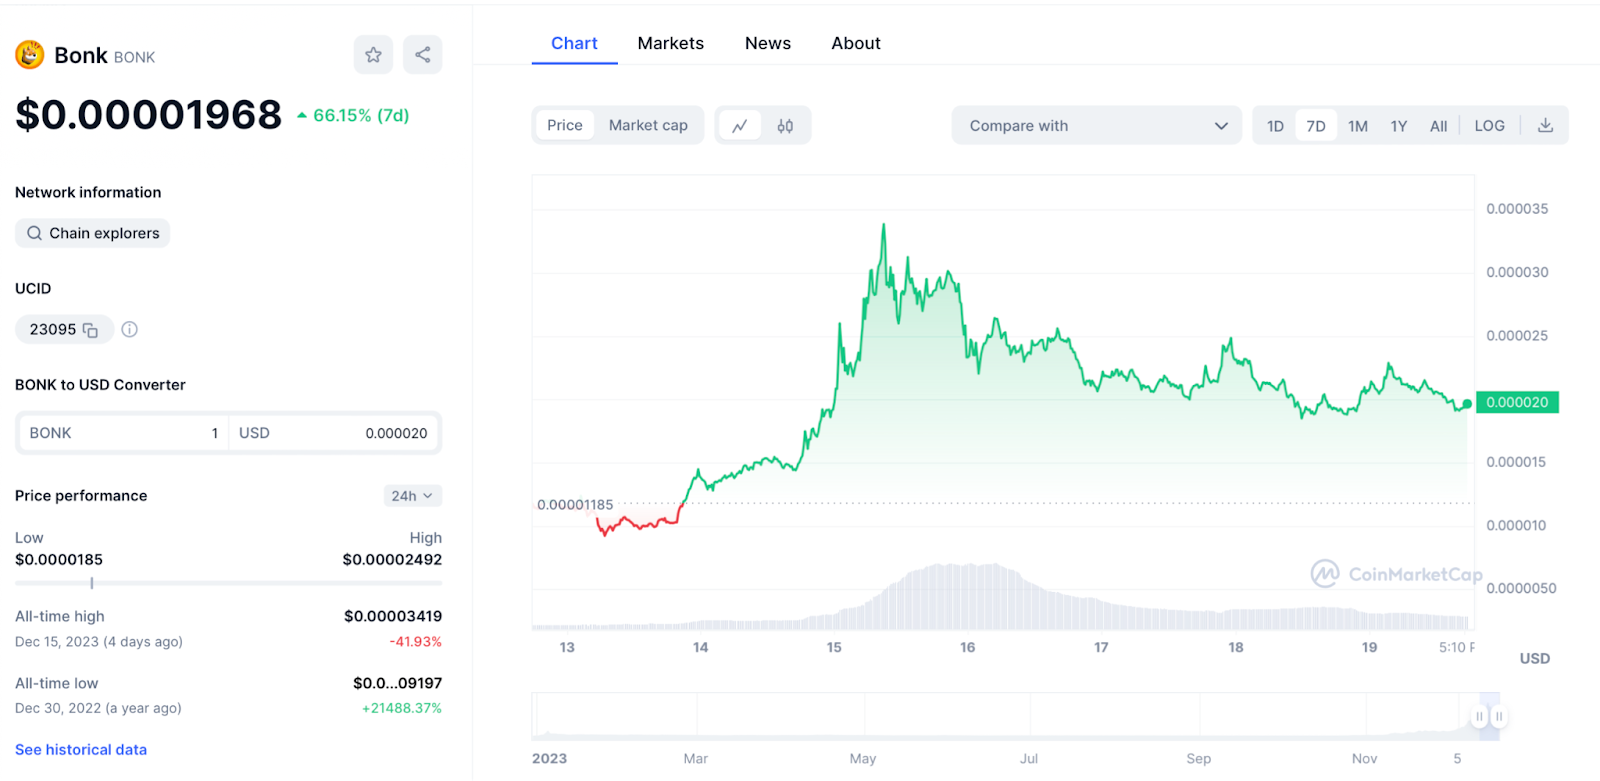Toggle the Market cap chart mode
1600x781 pixels.
648,125
